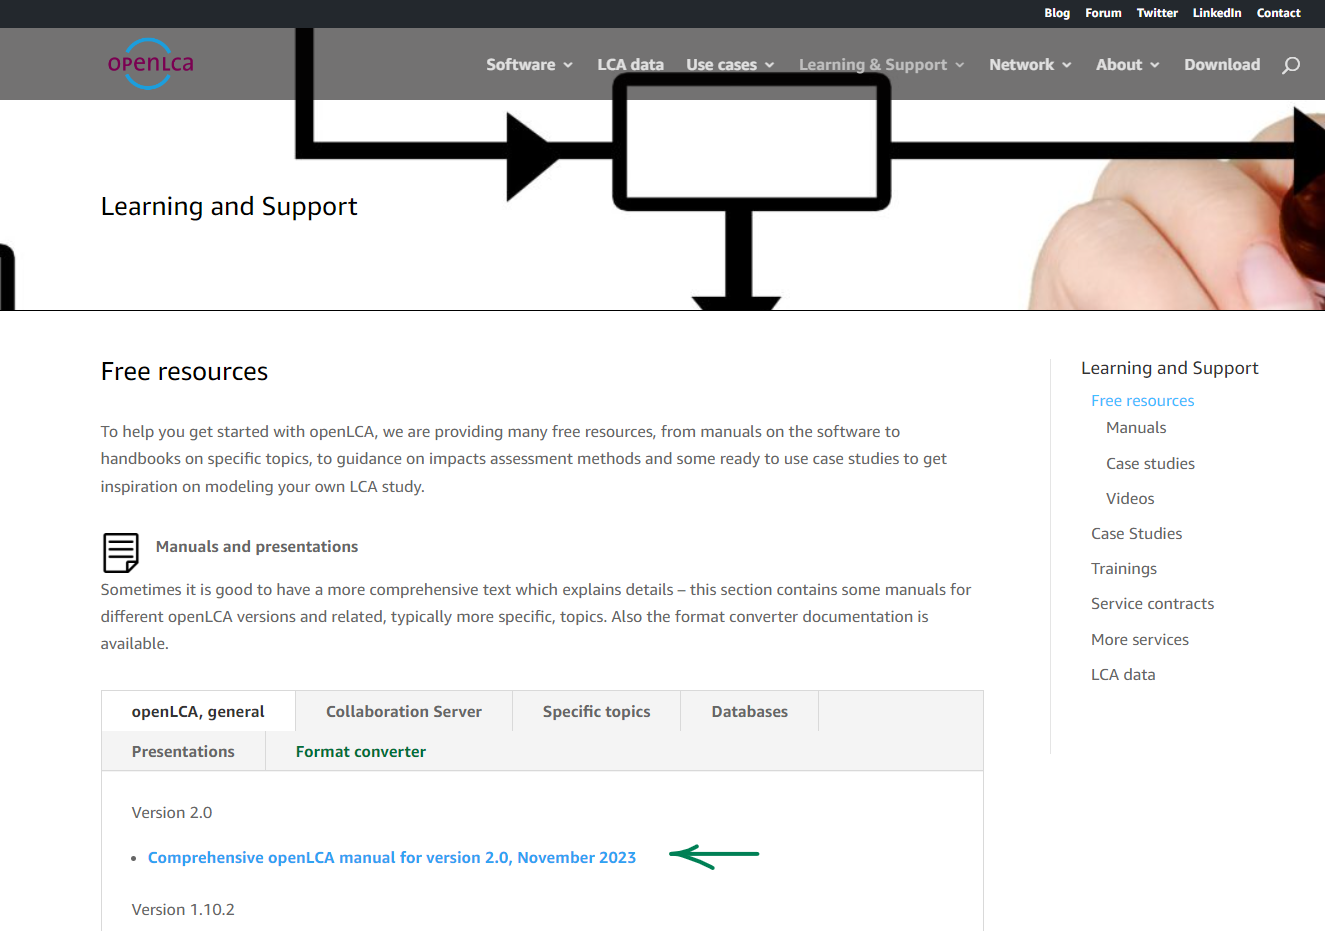Viewport: 1325px width, 931px height.
Task: Click the Manuals and presentations heading
Action: [257, 546]
